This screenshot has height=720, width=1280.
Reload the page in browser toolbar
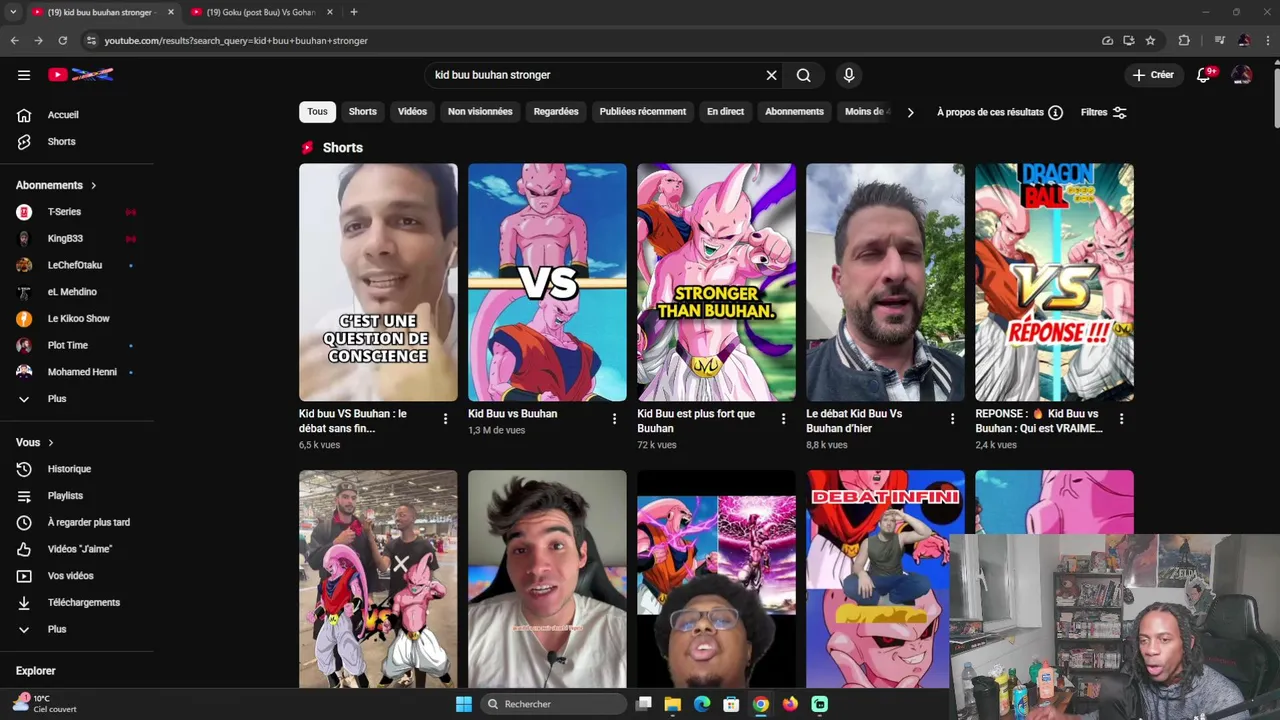coord(62,40)
